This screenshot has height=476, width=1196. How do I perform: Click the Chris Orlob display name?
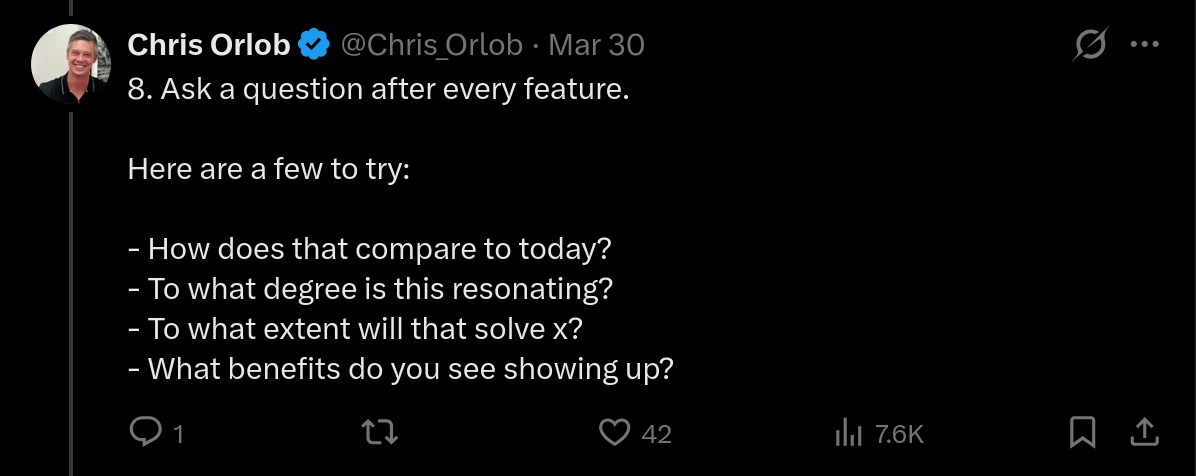point(209,45)
